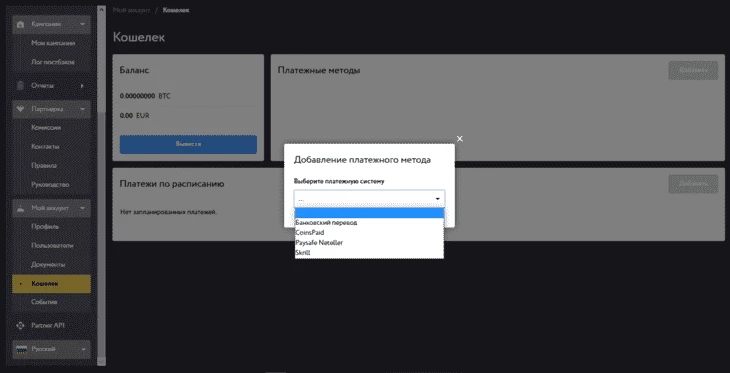Click the sidebar scrollbar down arrow
Screen dimensions: 730x373
tap(101, 361)
